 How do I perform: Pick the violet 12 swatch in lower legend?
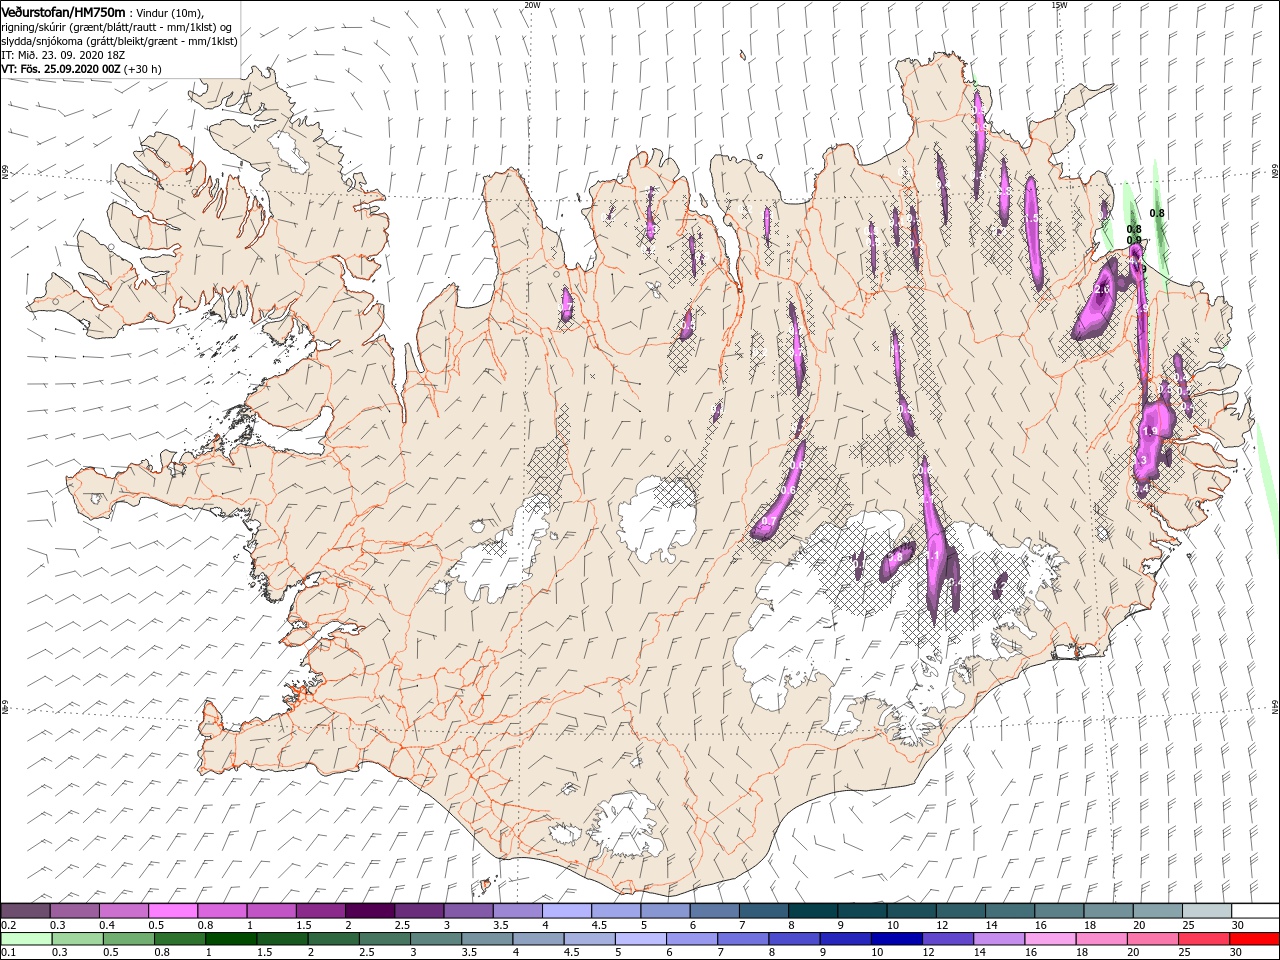point(946,939)
